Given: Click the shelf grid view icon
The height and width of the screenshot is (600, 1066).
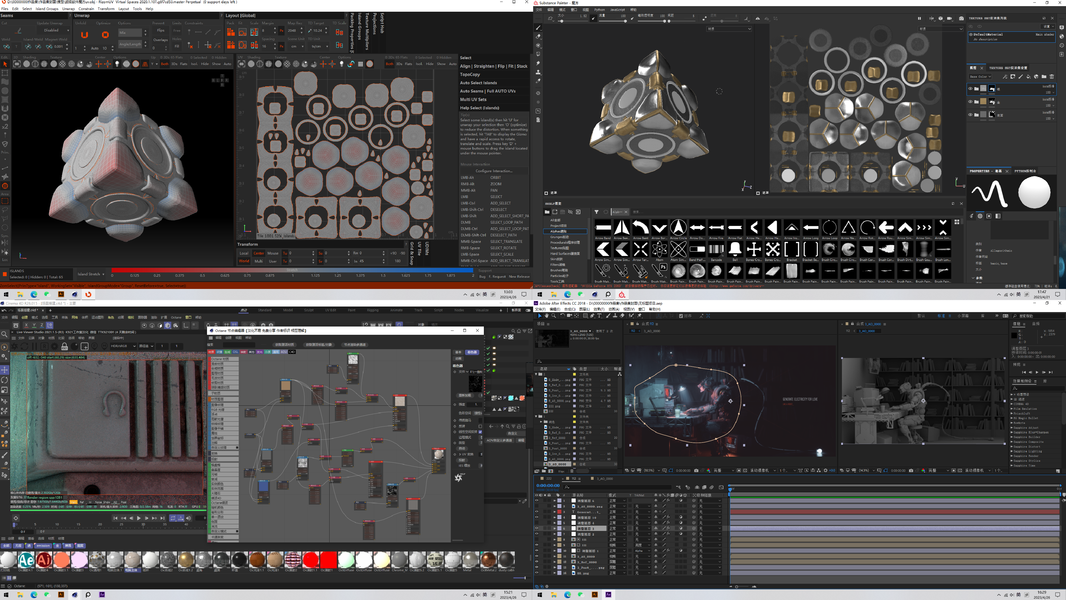Looking at the screenshot, I should click(957, 222).
